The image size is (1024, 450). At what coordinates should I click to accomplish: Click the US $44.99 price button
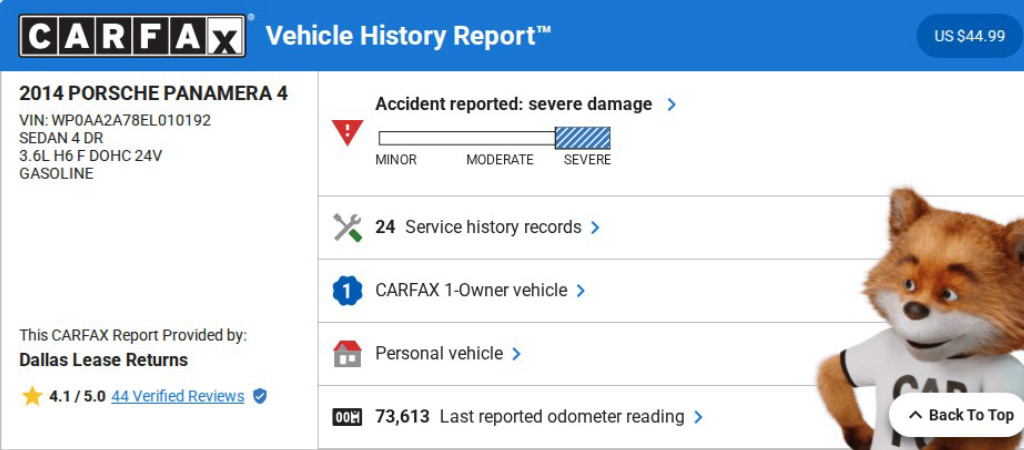(969, 36)
